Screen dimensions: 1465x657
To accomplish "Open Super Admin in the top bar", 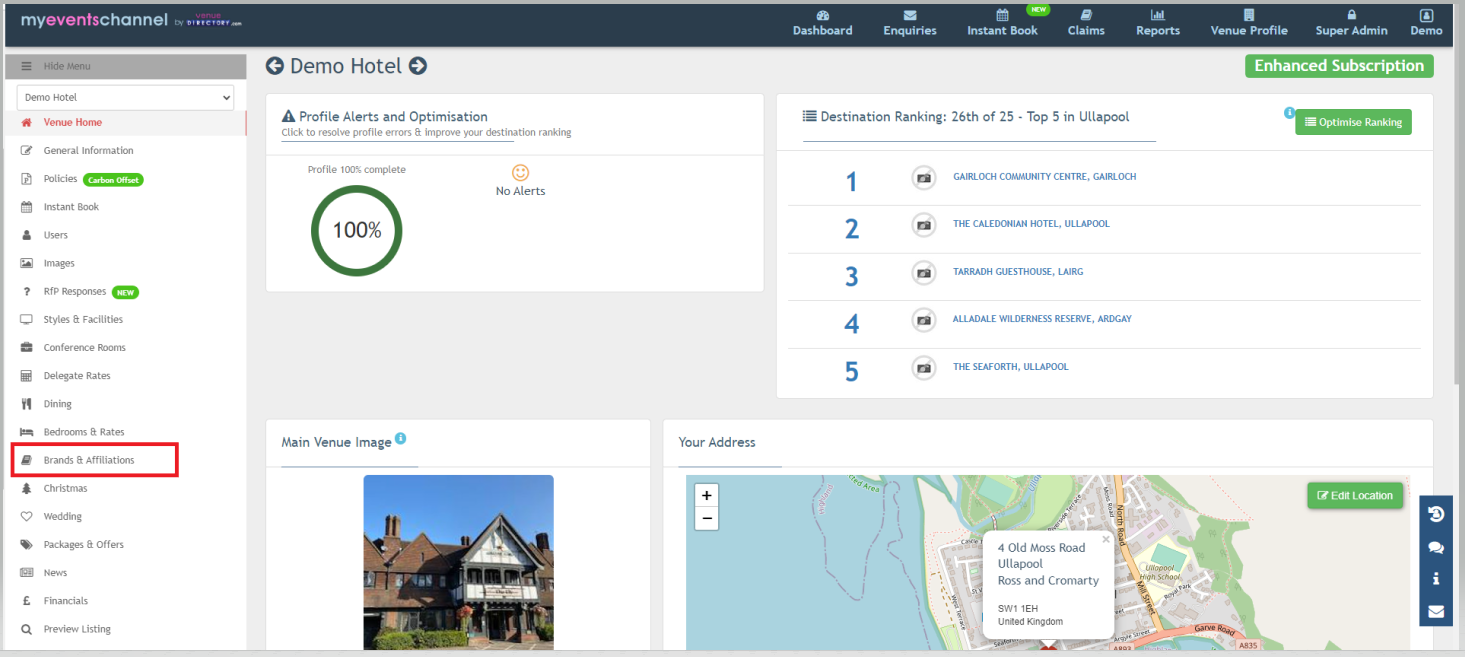I will pos(1351,23).
